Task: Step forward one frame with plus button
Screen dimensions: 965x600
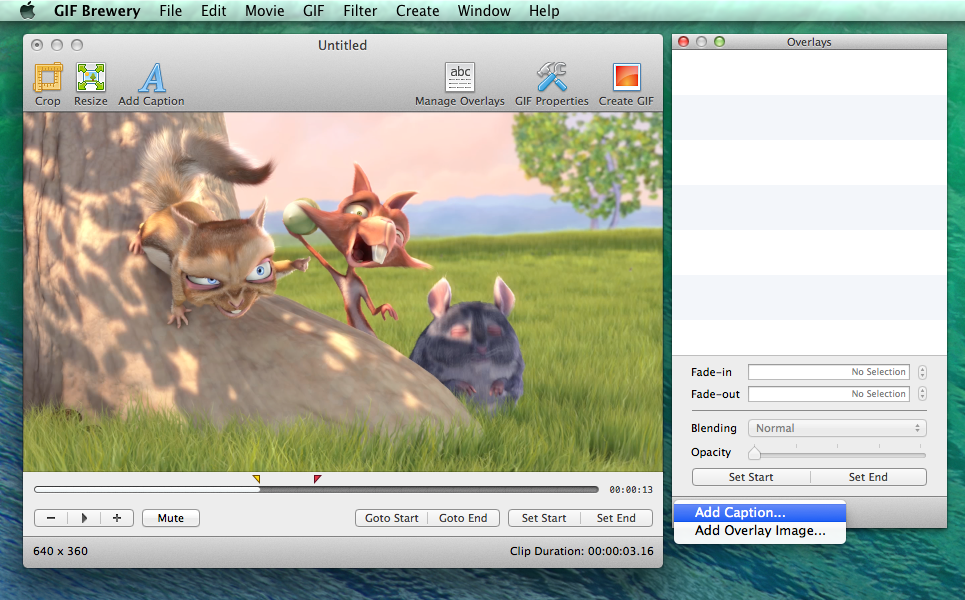Action: pyautogui.click(x=117, y=518)
